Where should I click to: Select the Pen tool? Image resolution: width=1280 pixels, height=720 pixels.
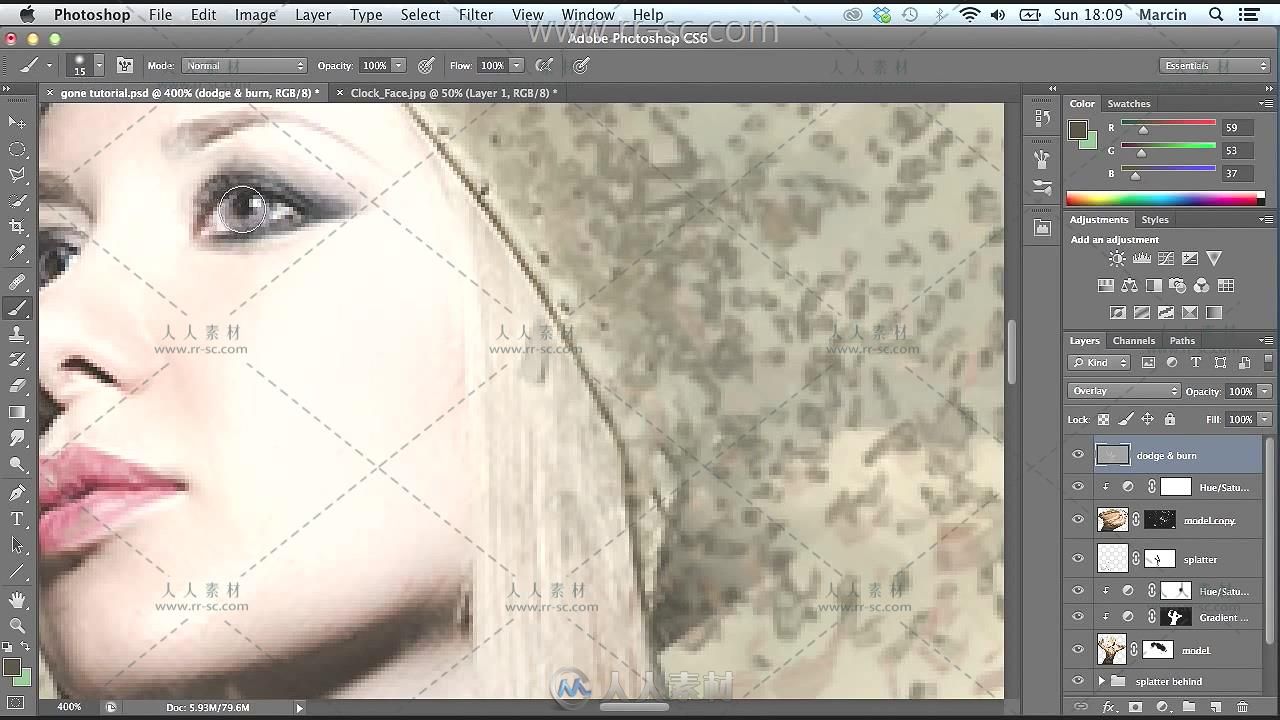click(x=17, y=493)
